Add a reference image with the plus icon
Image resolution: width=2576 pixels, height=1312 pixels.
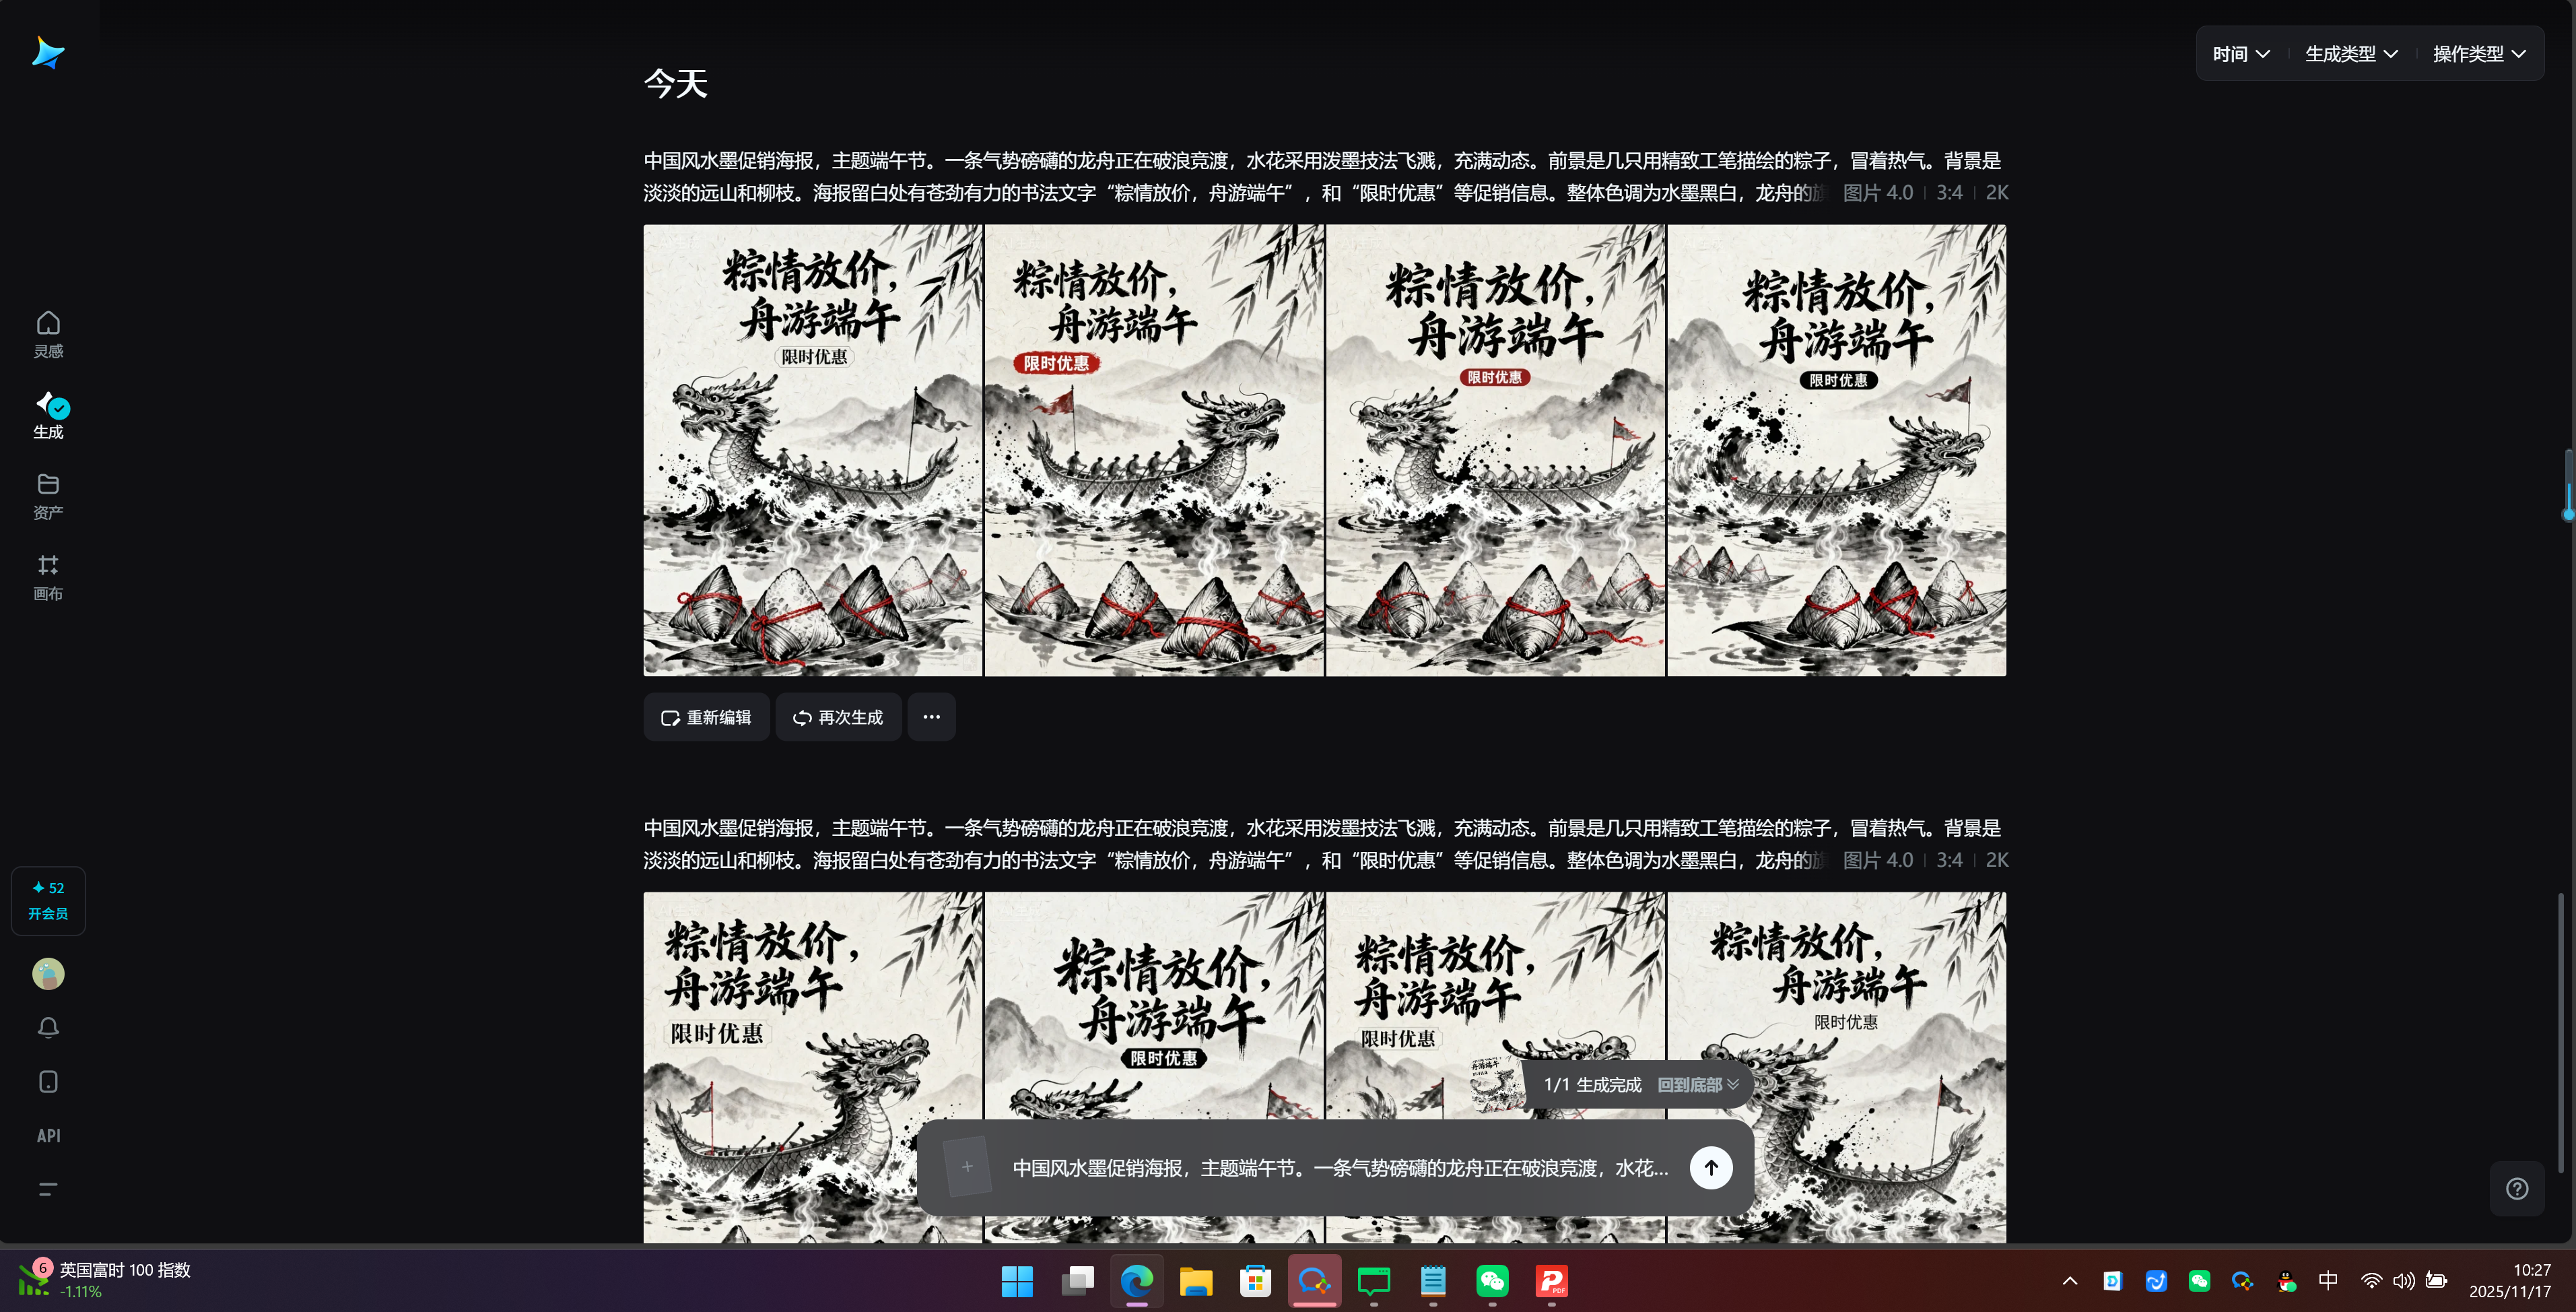tap(967, 1167)
